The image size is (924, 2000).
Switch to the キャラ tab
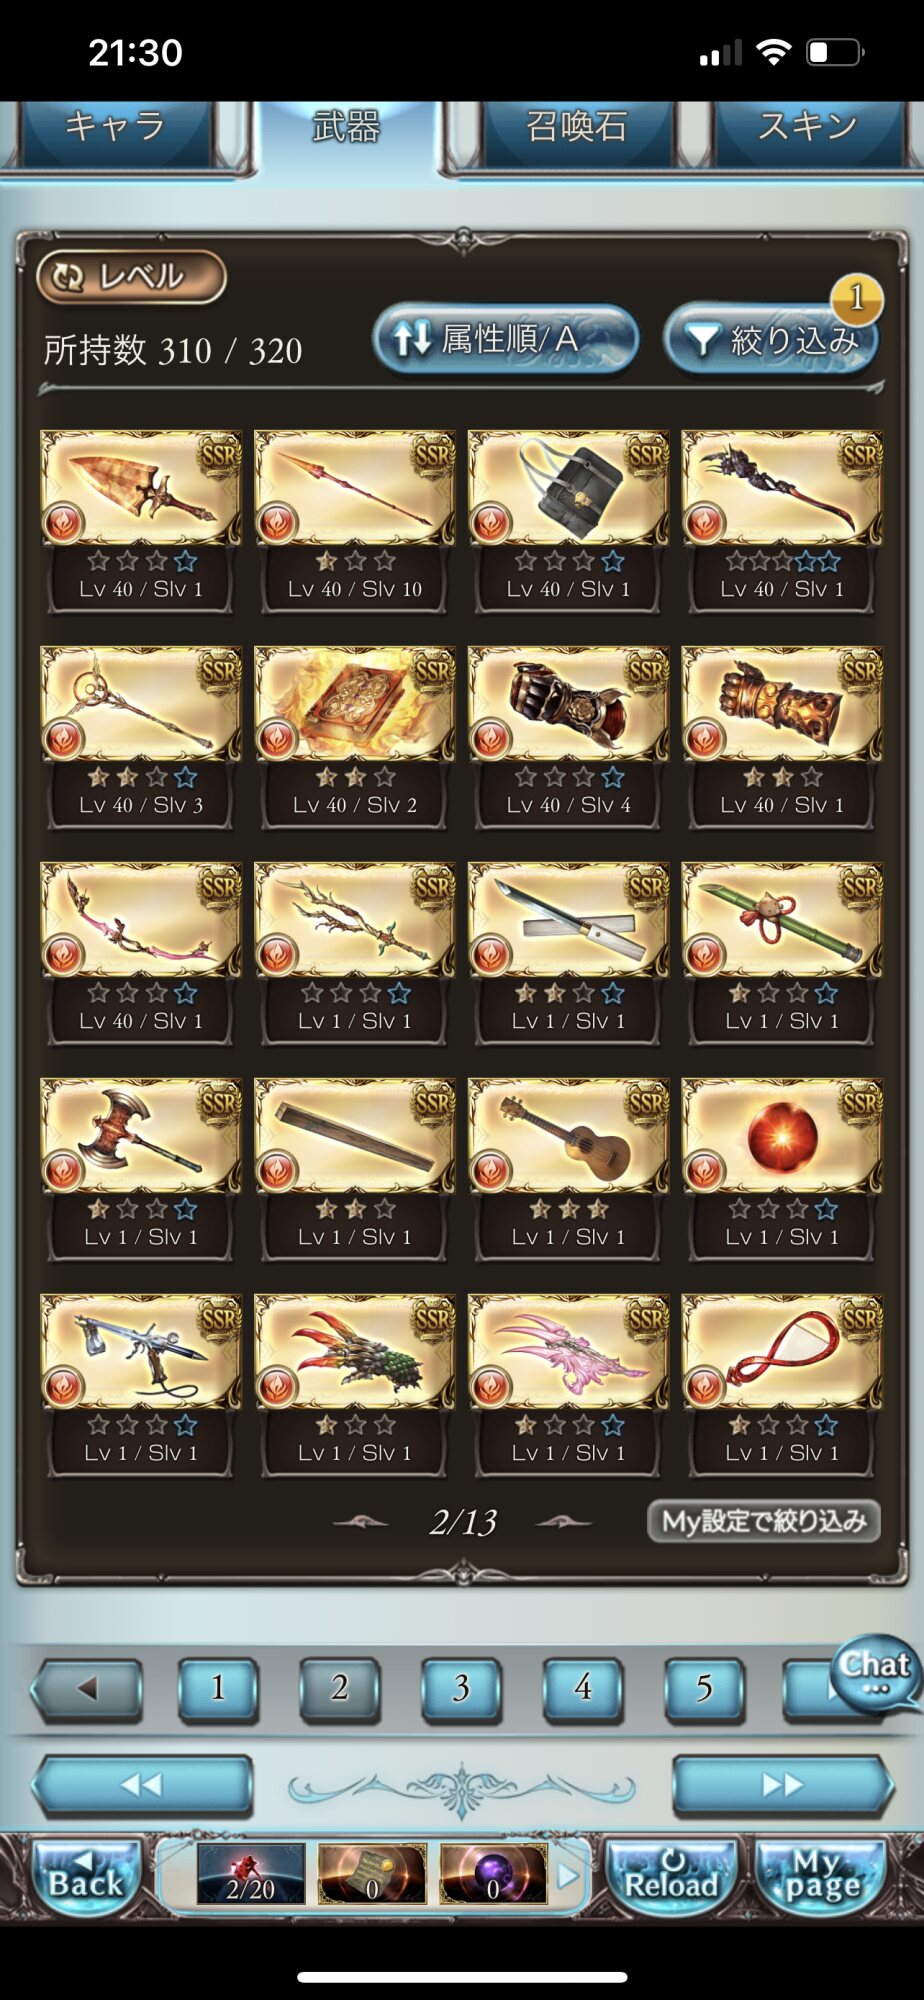click(x=115, y=127)
